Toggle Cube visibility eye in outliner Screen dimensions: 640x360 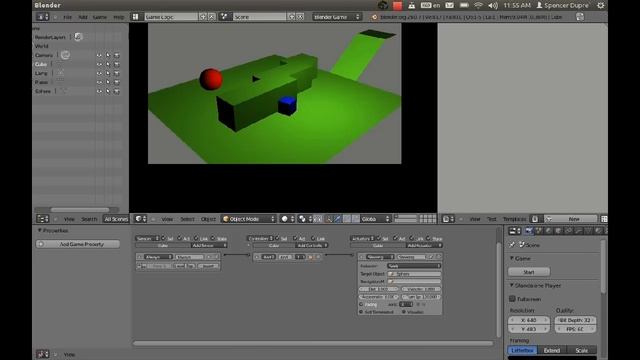point(99,64)
